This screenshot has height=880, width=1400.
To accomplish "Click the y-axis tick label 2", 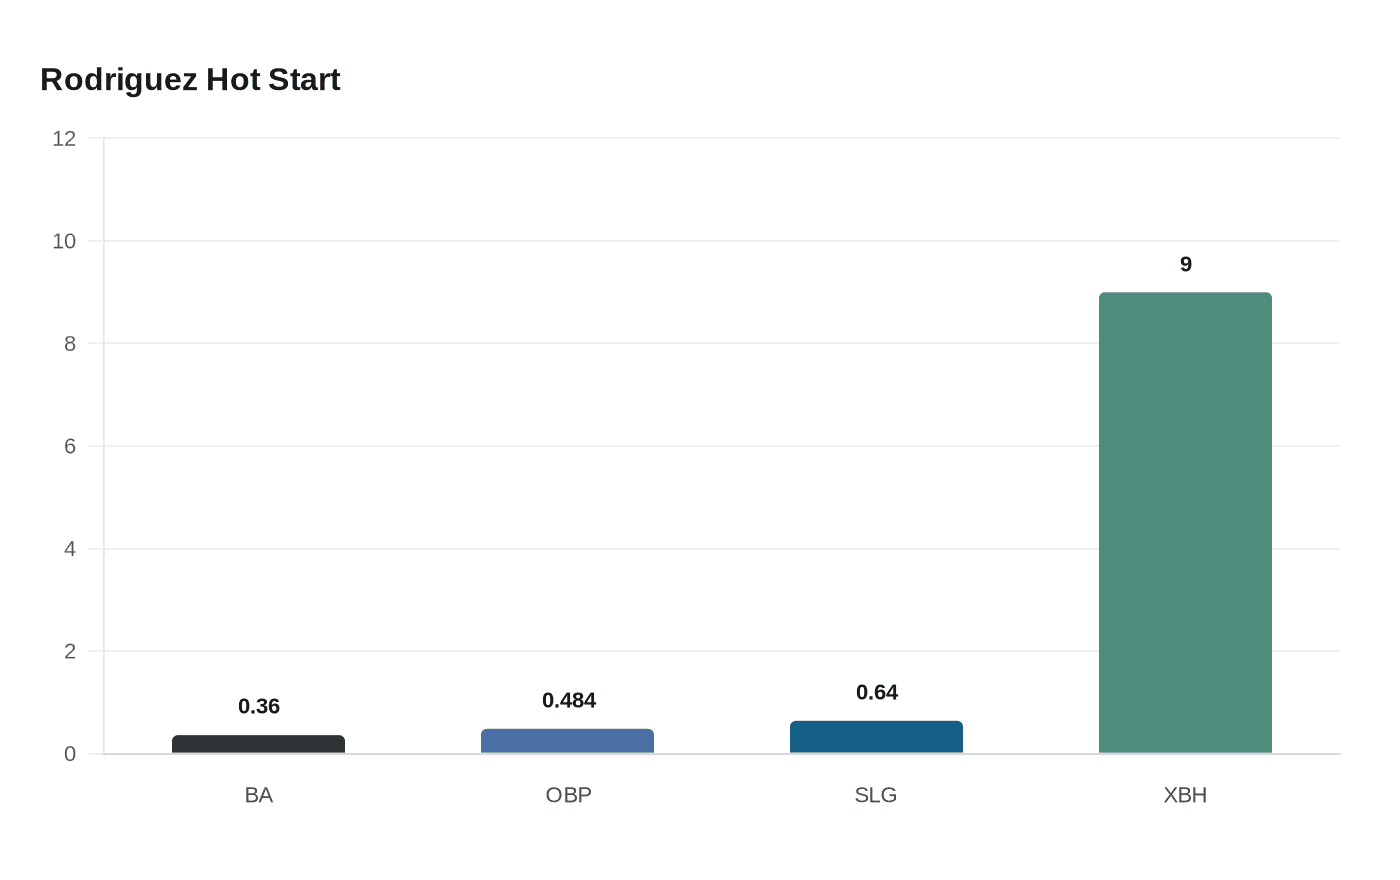I will click(x=70, y=652).
